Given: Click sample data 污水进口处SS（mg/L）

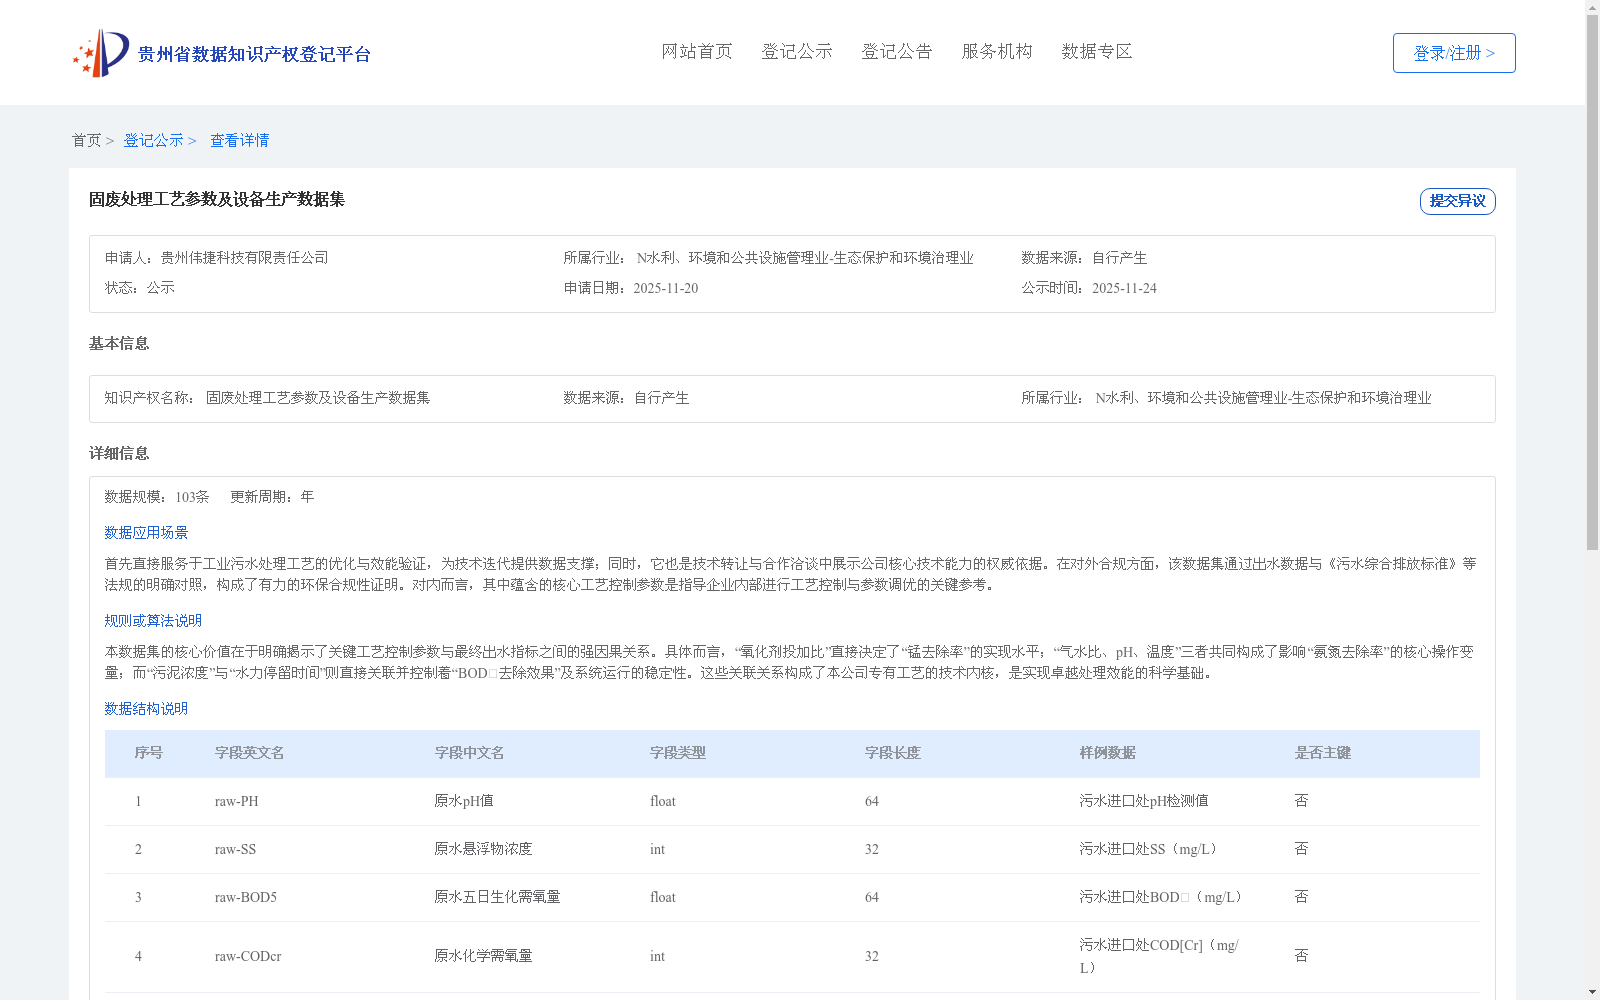Looking at the screenshot, I should (x=1151, y=849).
